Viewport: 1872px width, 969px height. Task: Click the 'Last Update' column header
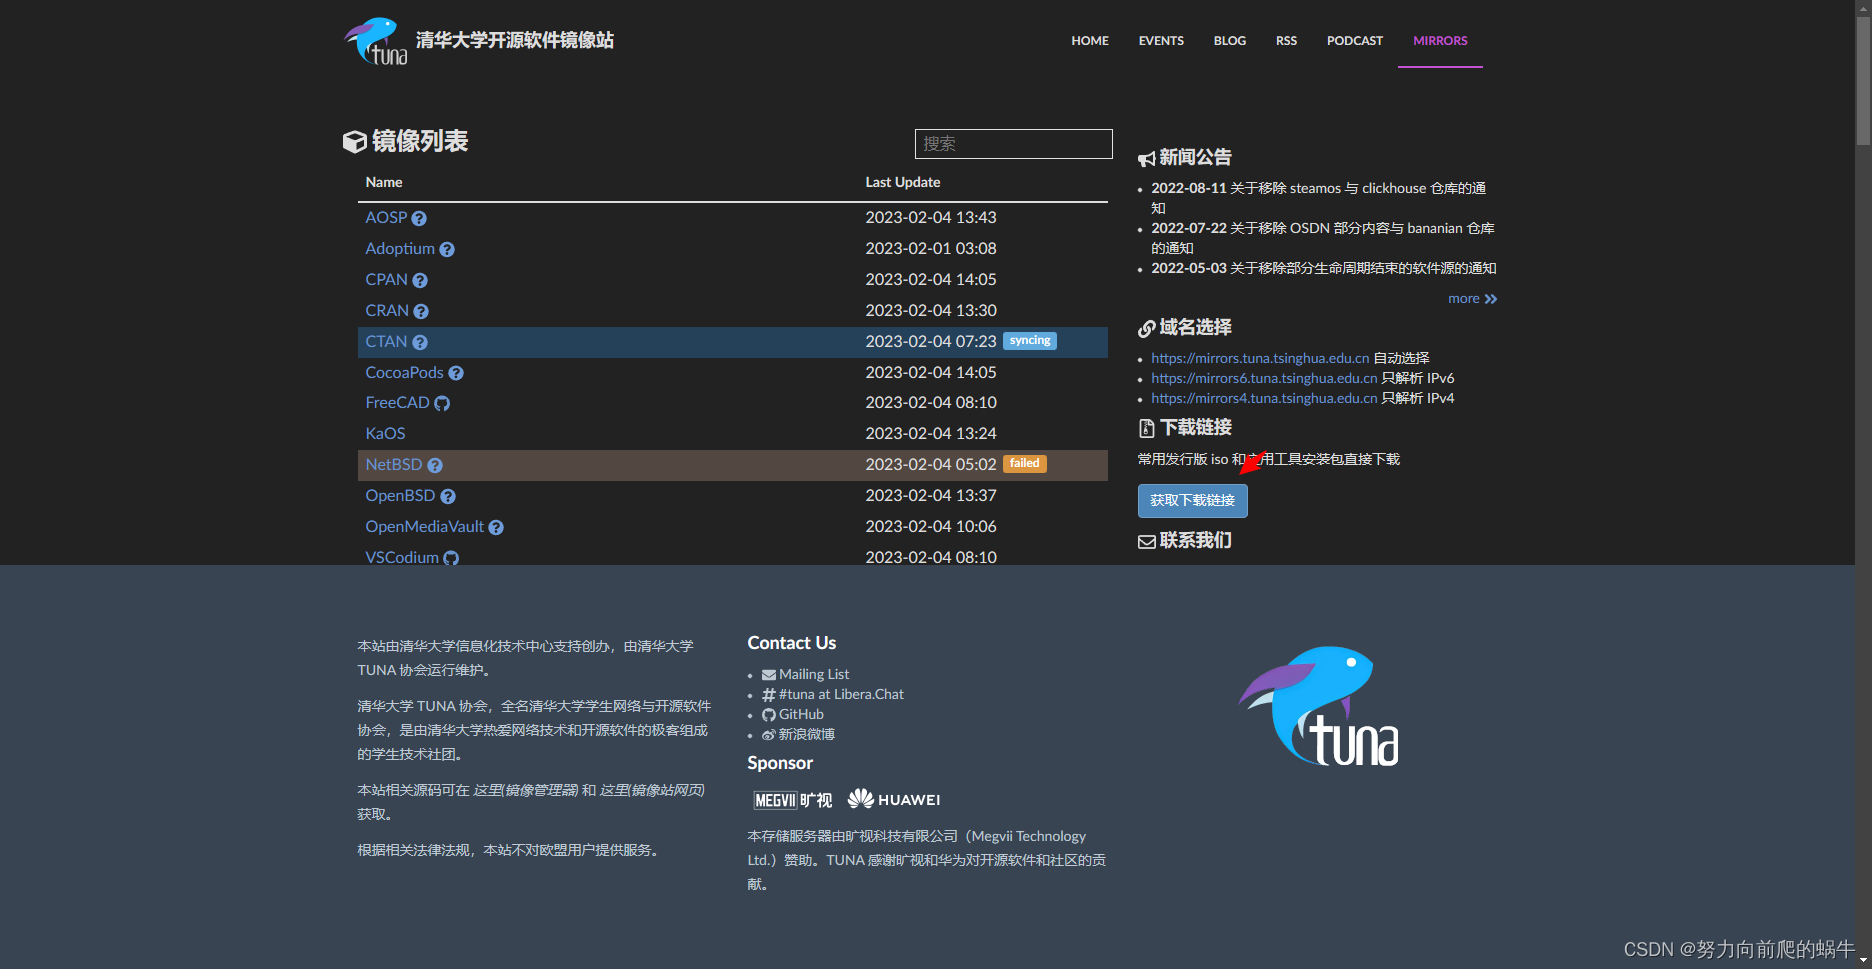point(903,182)
